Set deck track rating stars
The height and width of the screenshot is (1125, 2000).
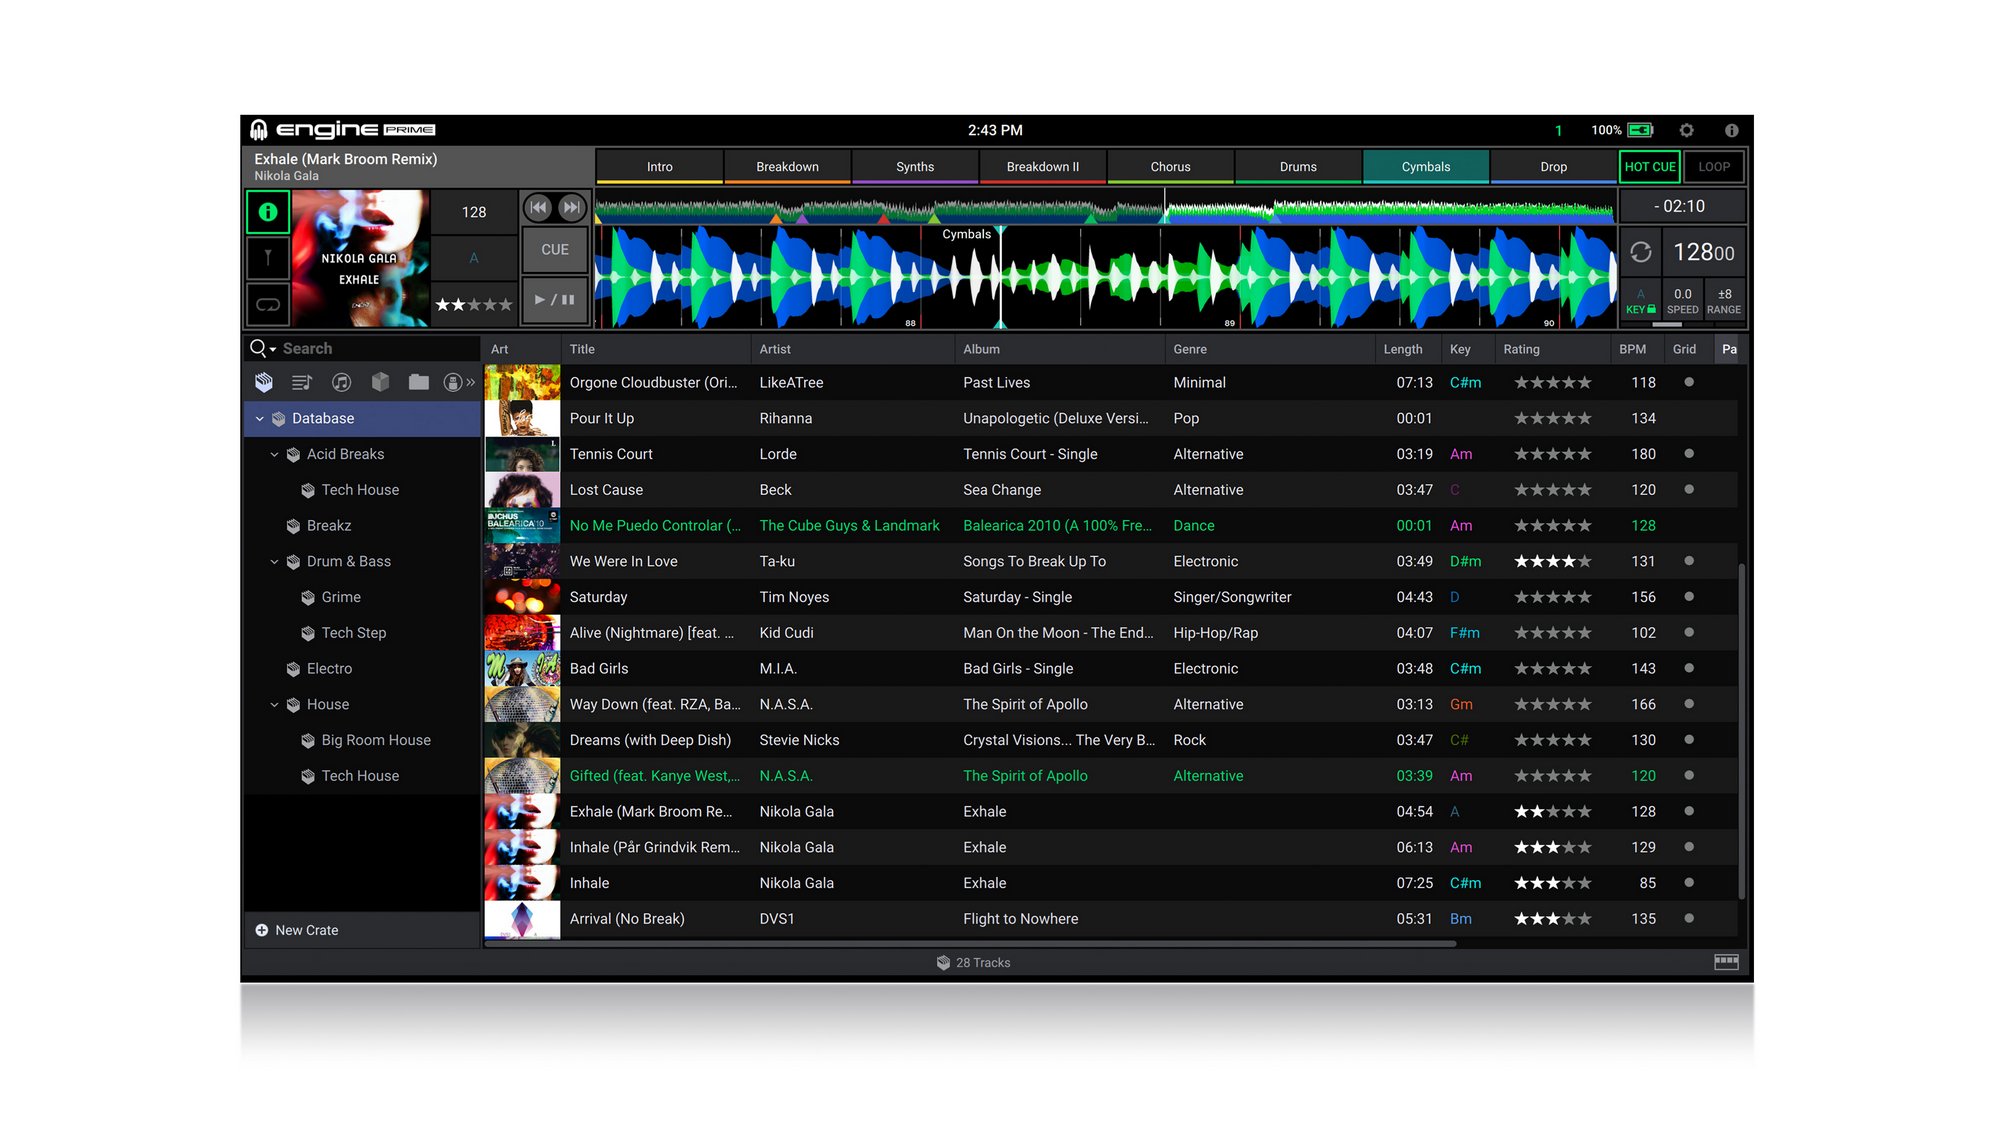pyautogui.click(x=474, y=304)
